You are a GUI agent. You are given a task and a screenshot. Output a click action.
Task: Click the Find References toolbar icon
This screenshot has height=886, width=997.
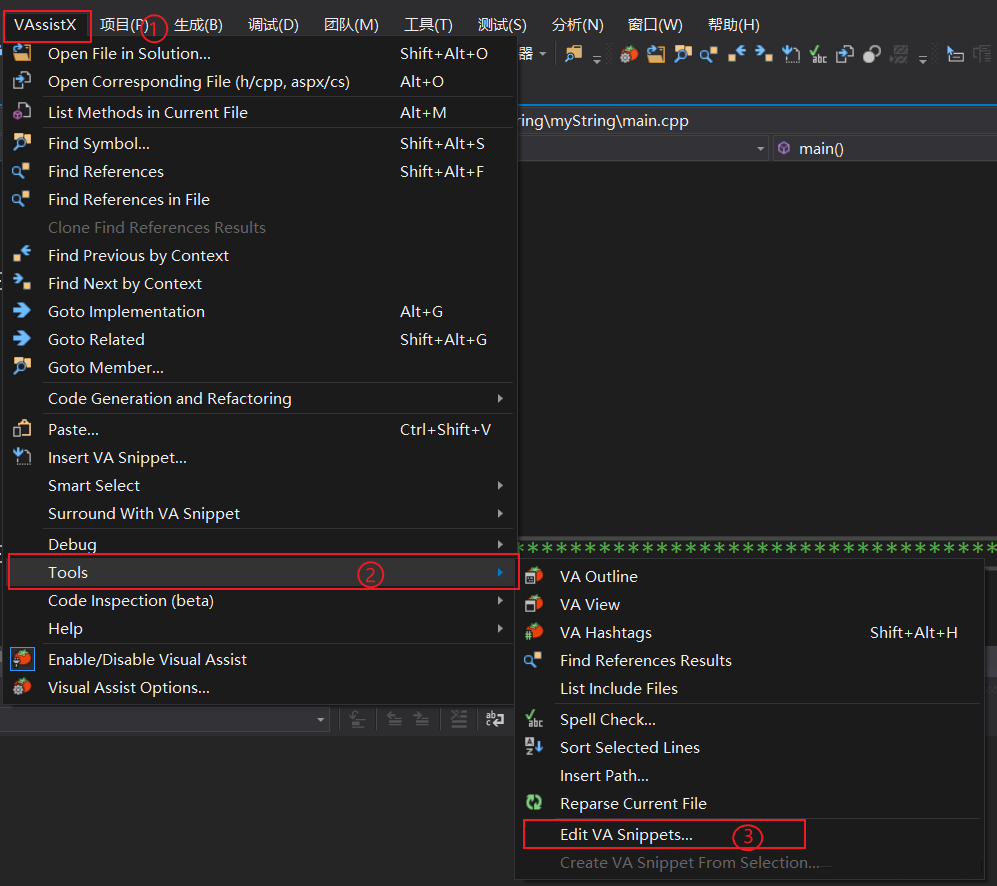708,54
